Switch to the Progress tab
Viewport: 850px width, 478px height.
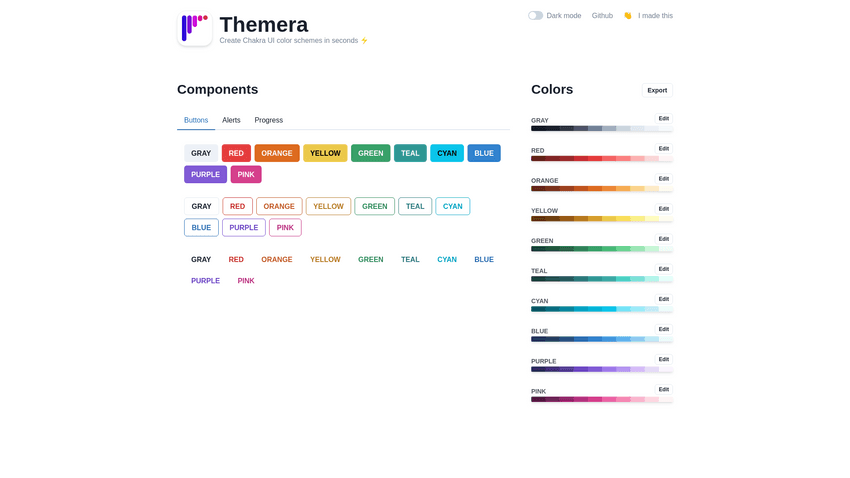[x=268, y=120]
